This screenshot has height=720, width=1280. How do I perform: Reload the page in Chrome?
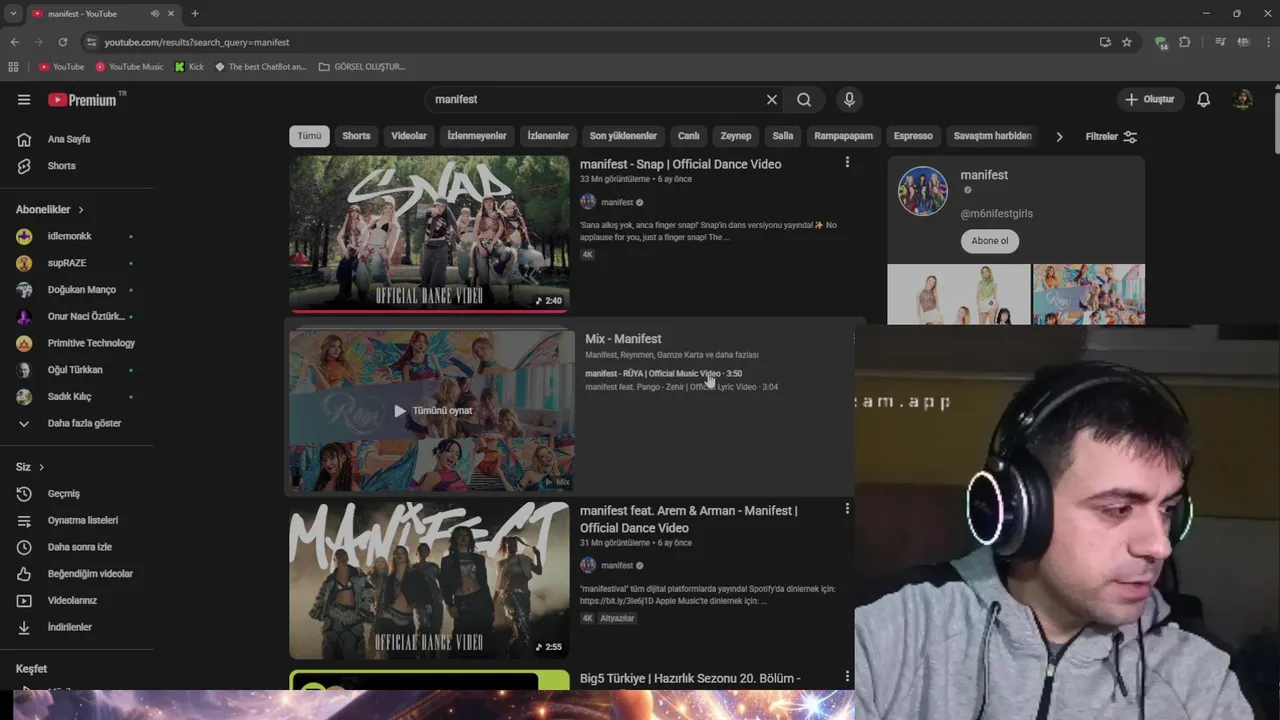pos(62,42)
